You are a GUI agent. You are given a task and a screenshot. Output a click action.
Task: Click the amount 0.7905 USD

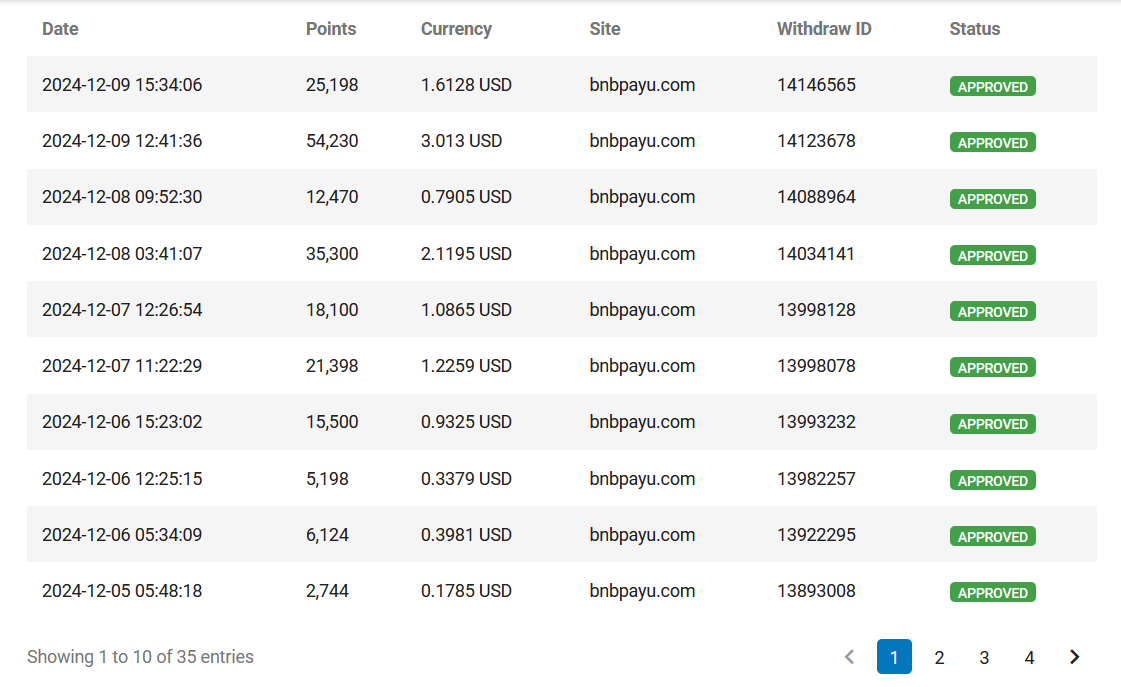pyautogui.click(x=466, y=197)
